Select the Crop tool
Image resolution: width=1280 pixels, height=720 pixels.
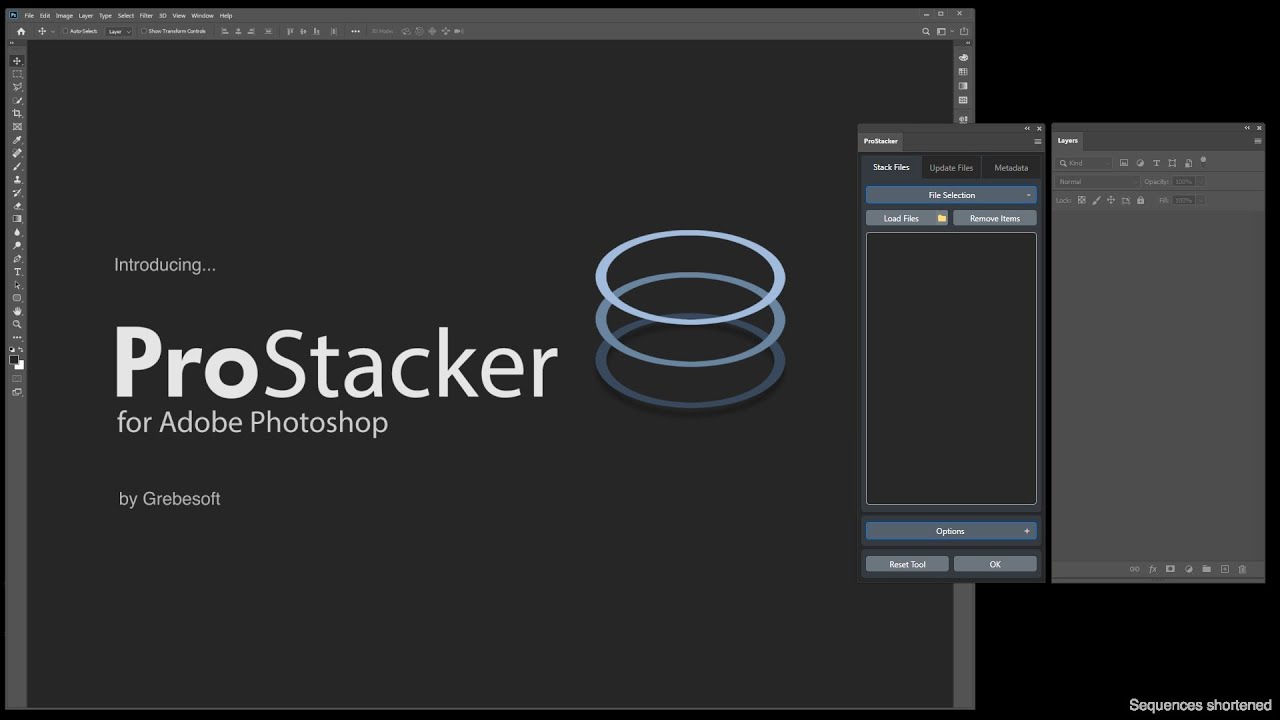[17, 114]
